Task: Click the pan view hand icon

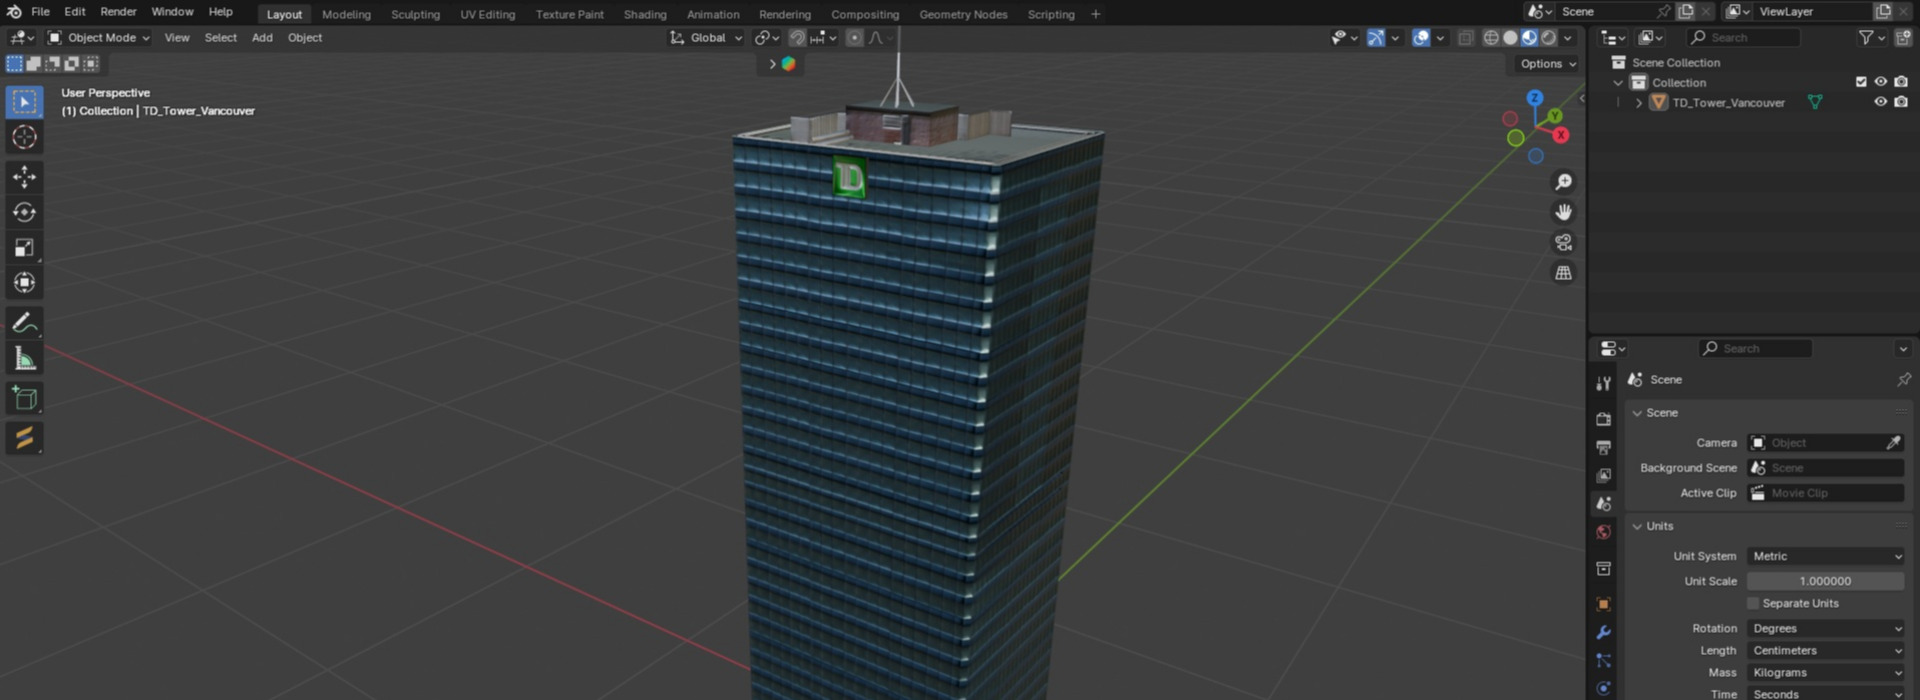Action: [x=1563, y=212]
